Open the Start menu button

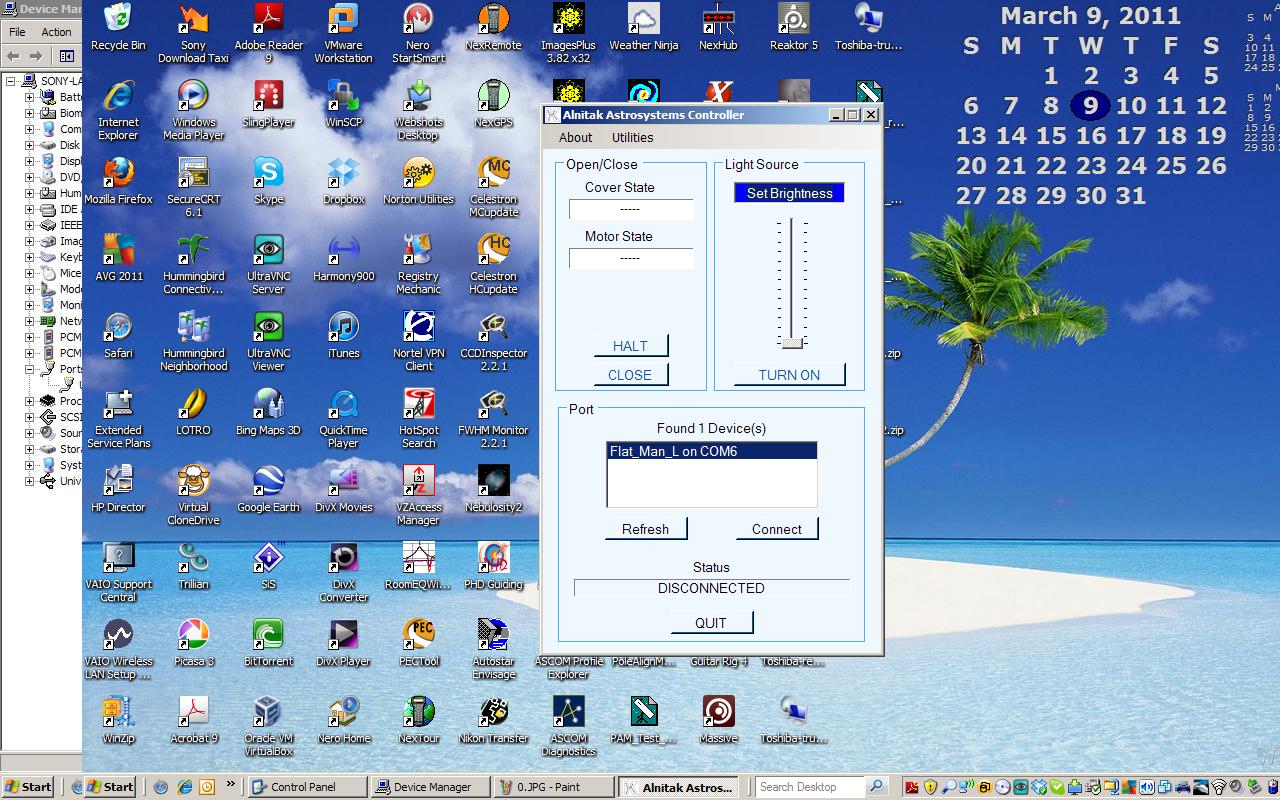click(28, 787)
